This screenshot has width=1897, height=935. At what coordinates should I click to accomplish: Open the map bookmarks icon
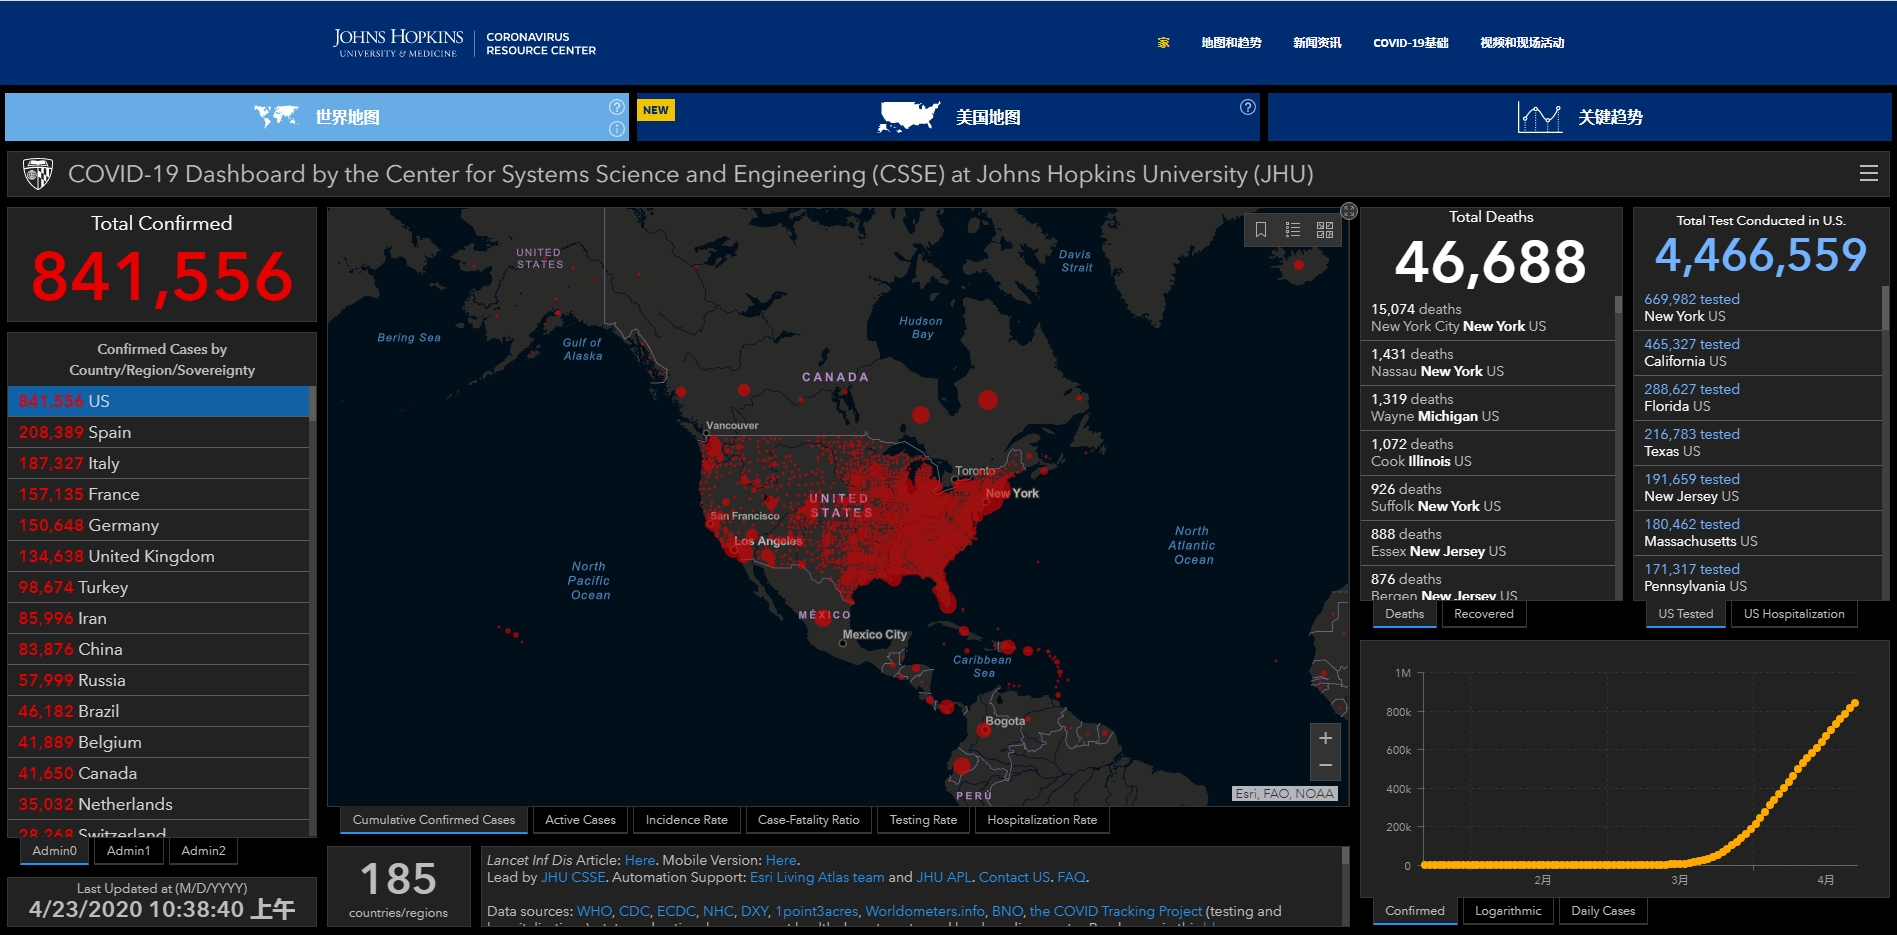[1261, 230]
